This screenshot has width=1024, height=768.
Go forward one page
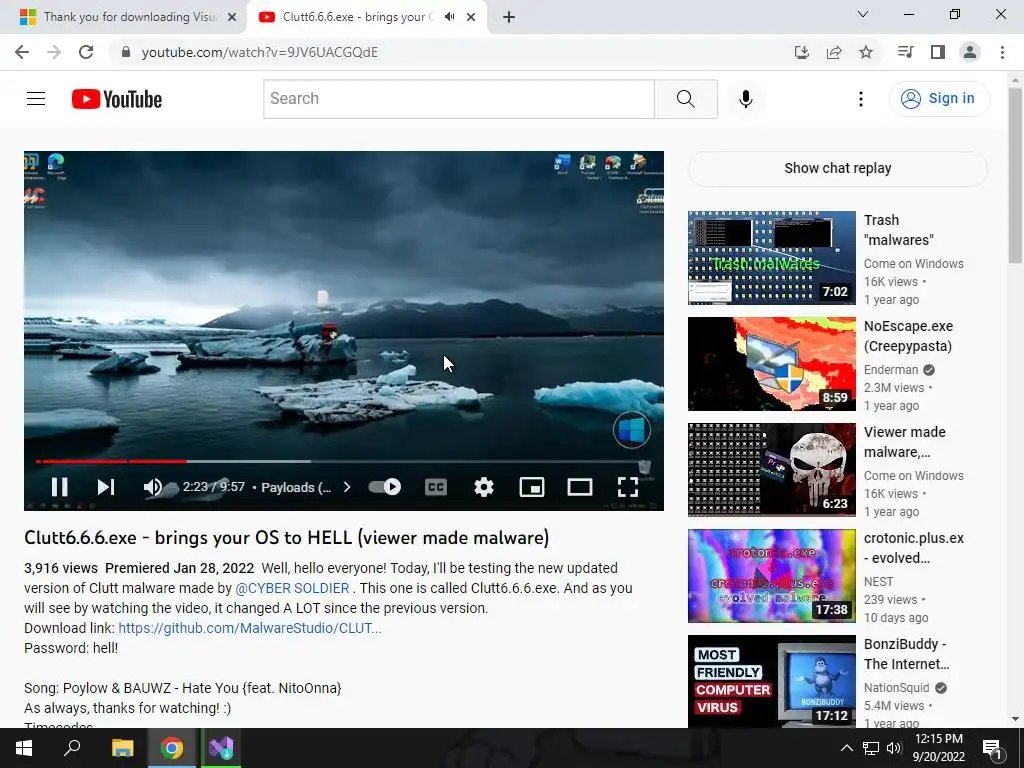[x=54, y=52]
